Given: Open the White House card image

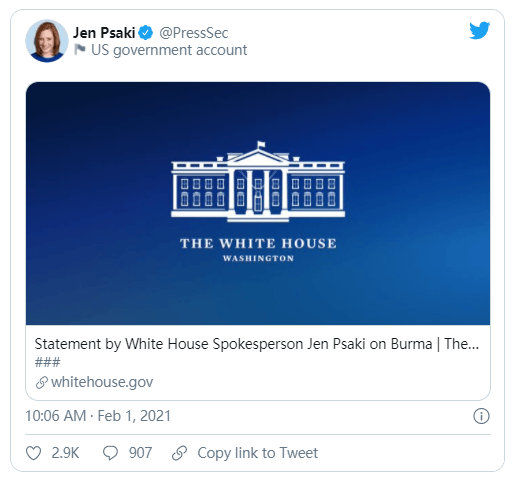Looking at the screenshot, I should point(258,203).
